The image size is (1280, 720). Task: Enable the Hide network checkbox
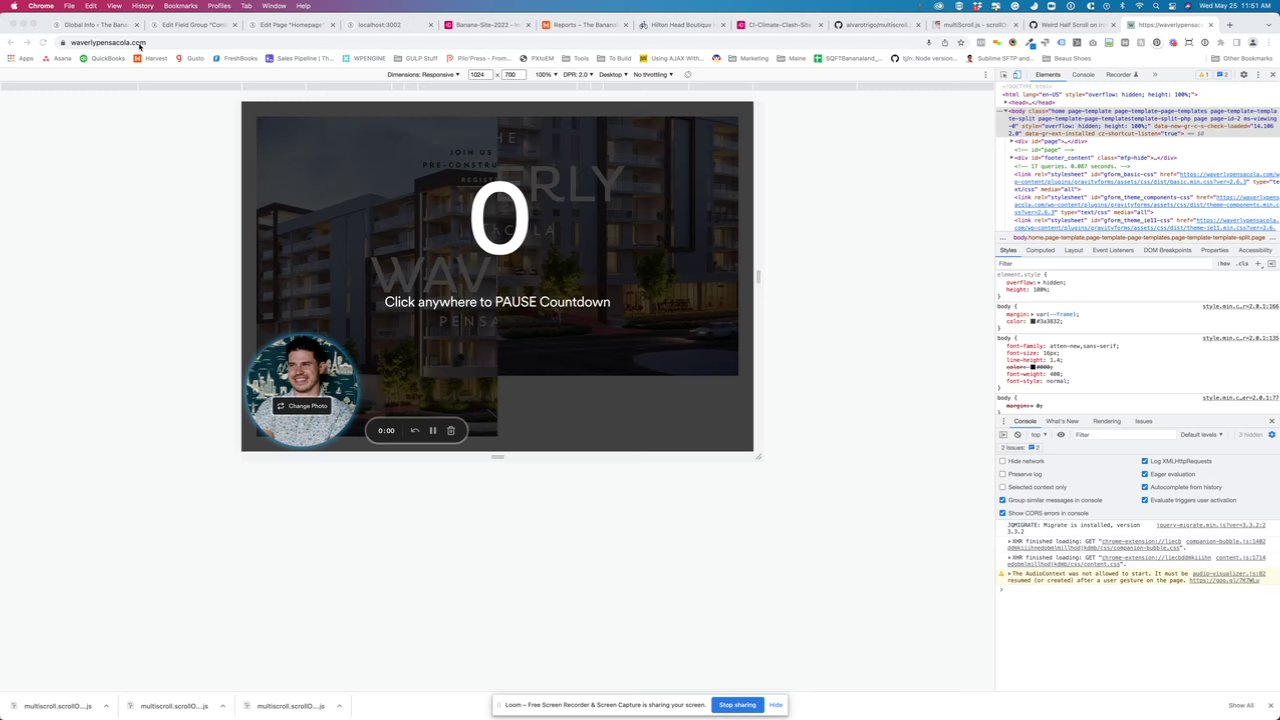coord(1003,461)
